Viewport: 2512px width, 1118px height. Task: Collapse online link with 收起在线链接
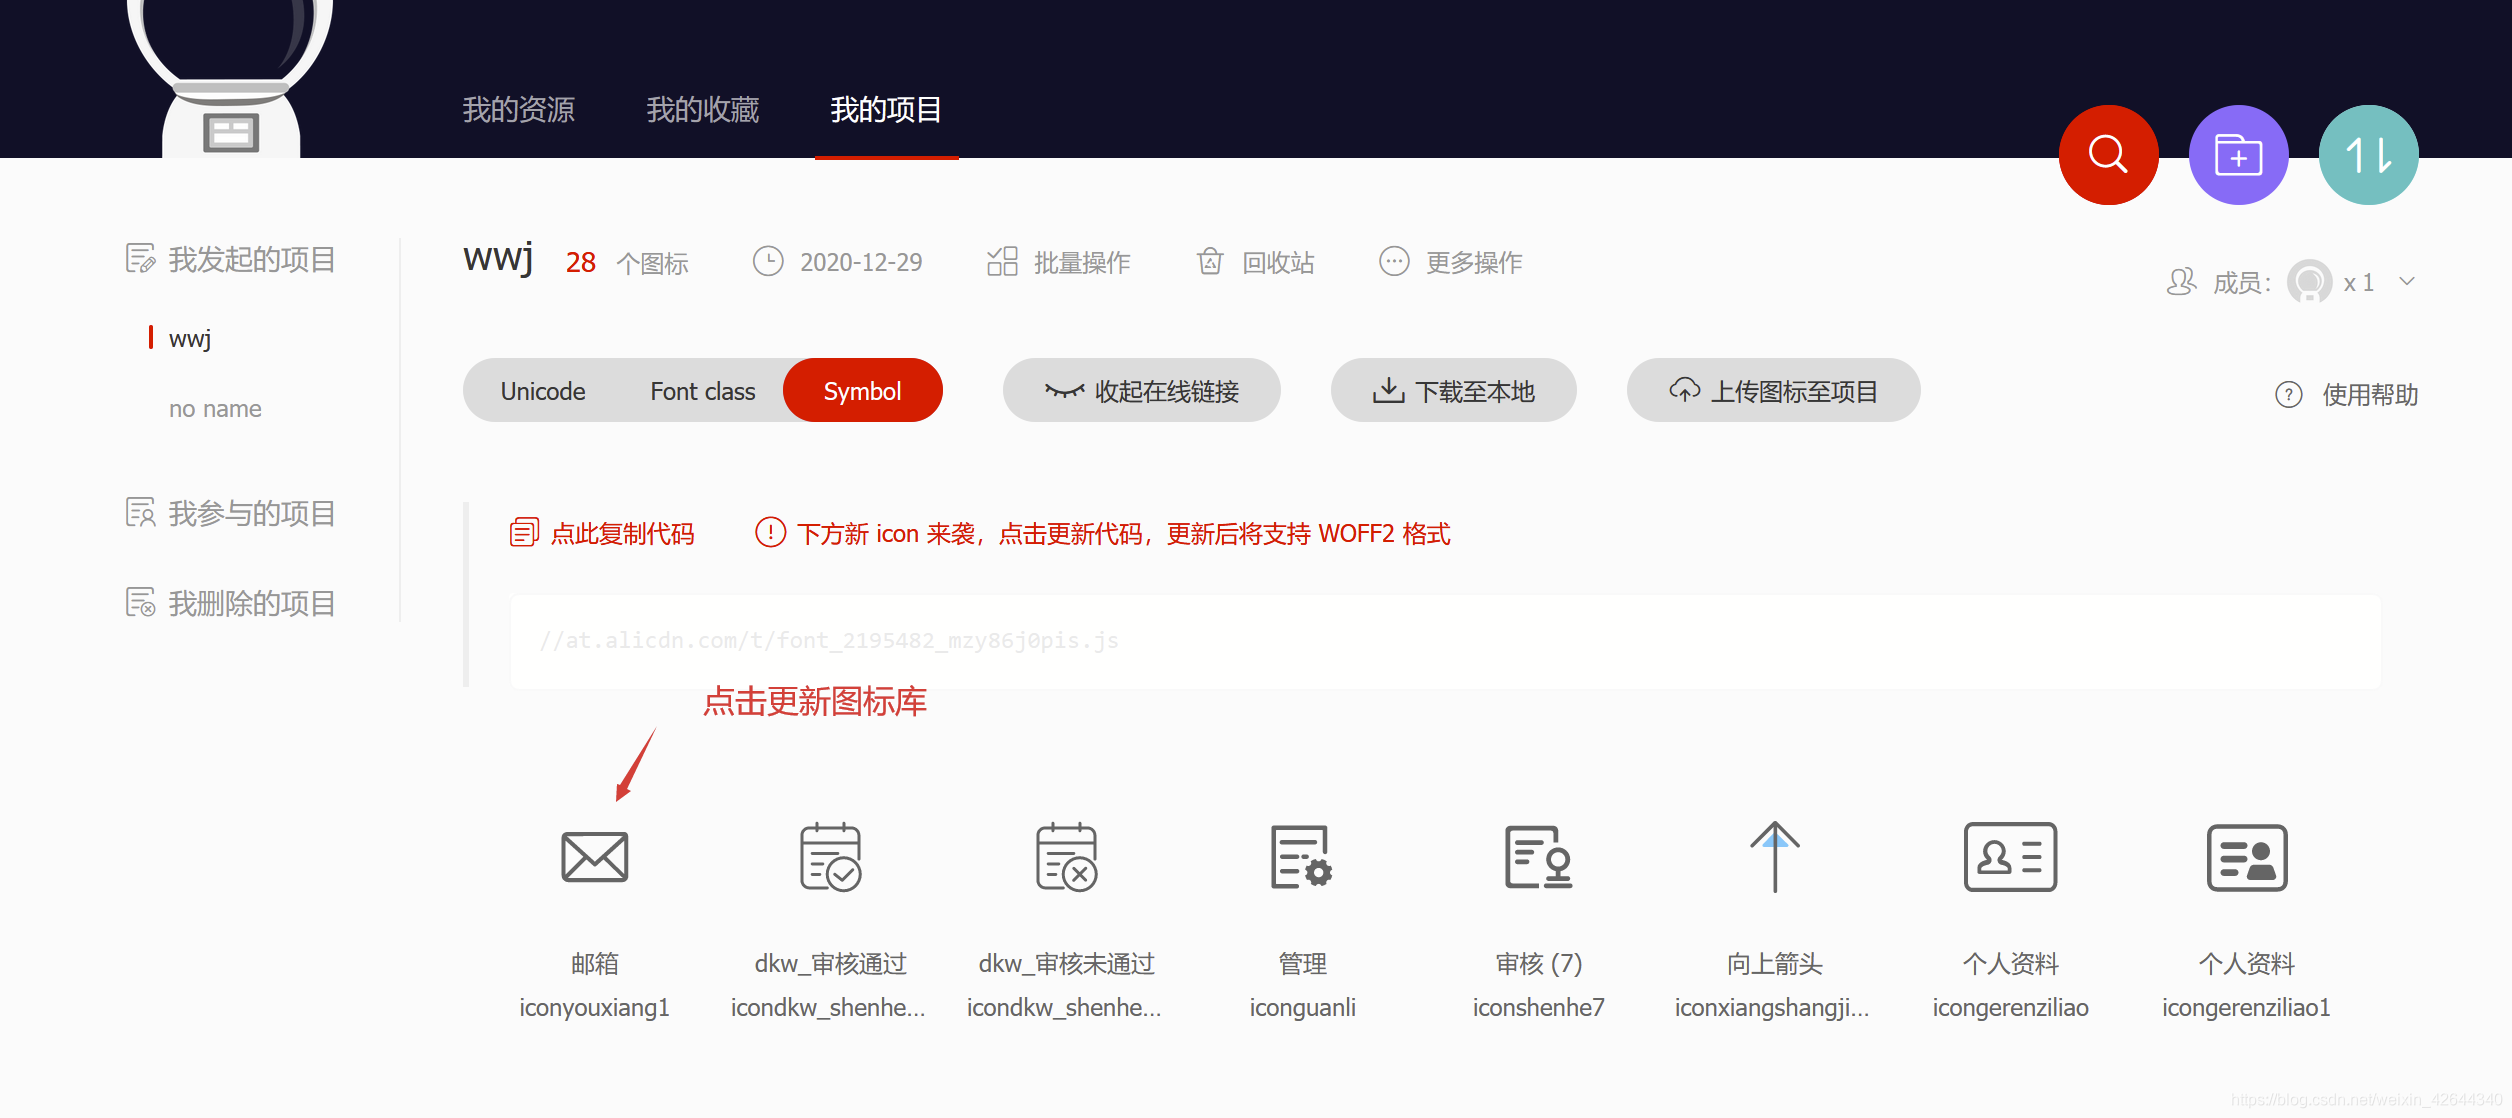[x=1141, y=391]
